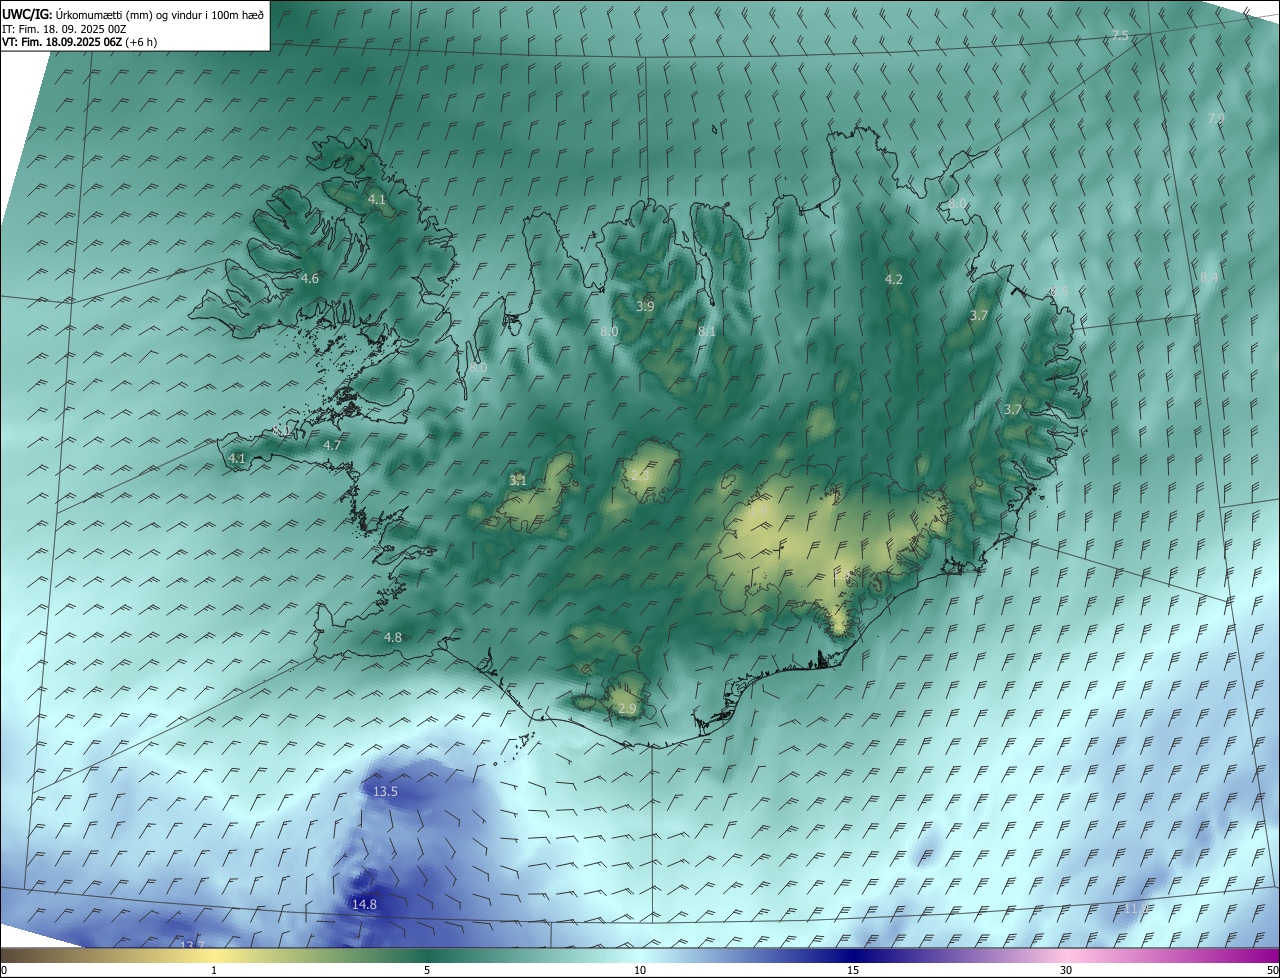Click the 4.7 value on the Snæfellsnes peninsula
The image size is (1280, 978).
pos(333,445)
